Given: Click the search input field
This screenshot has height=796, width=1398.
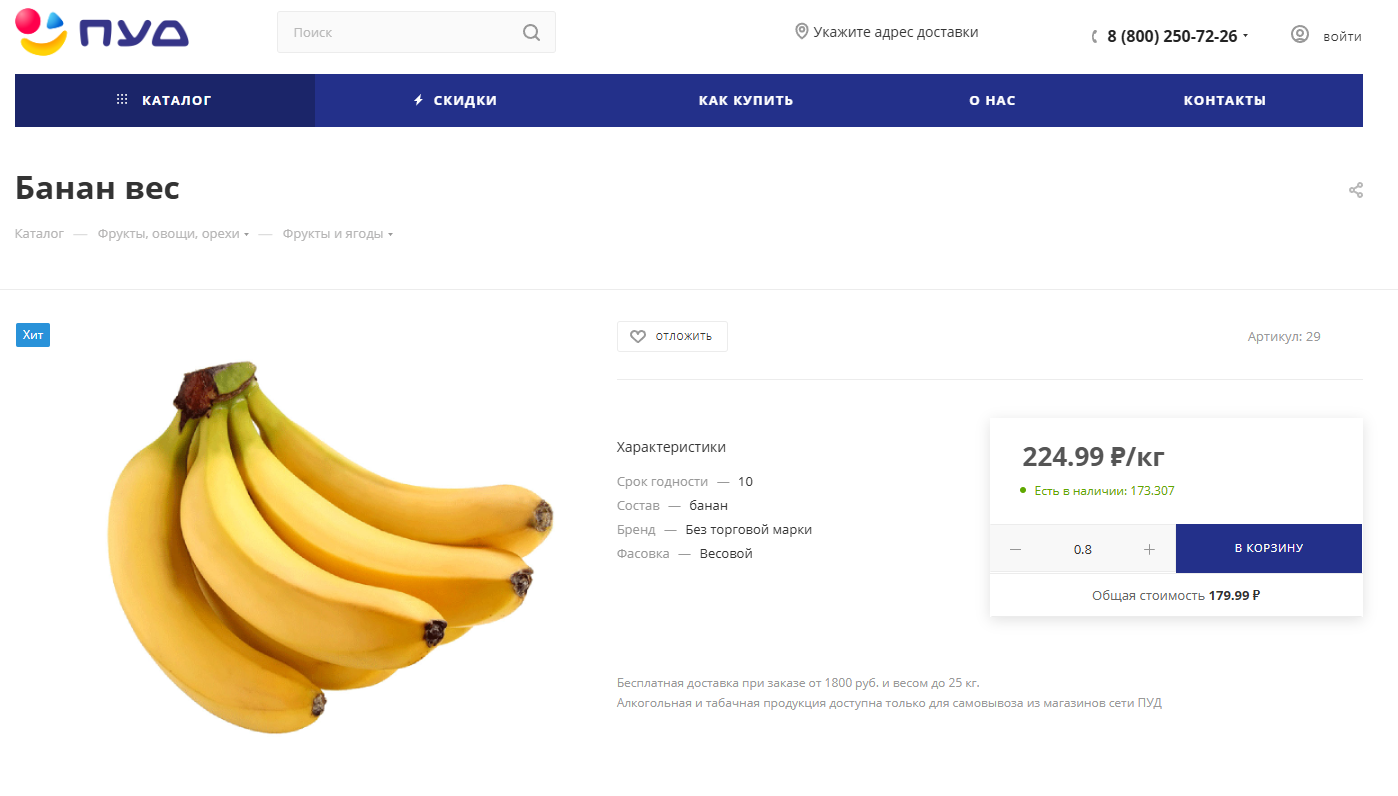Looking at the screenshot, I should click(x=400, y=32).
